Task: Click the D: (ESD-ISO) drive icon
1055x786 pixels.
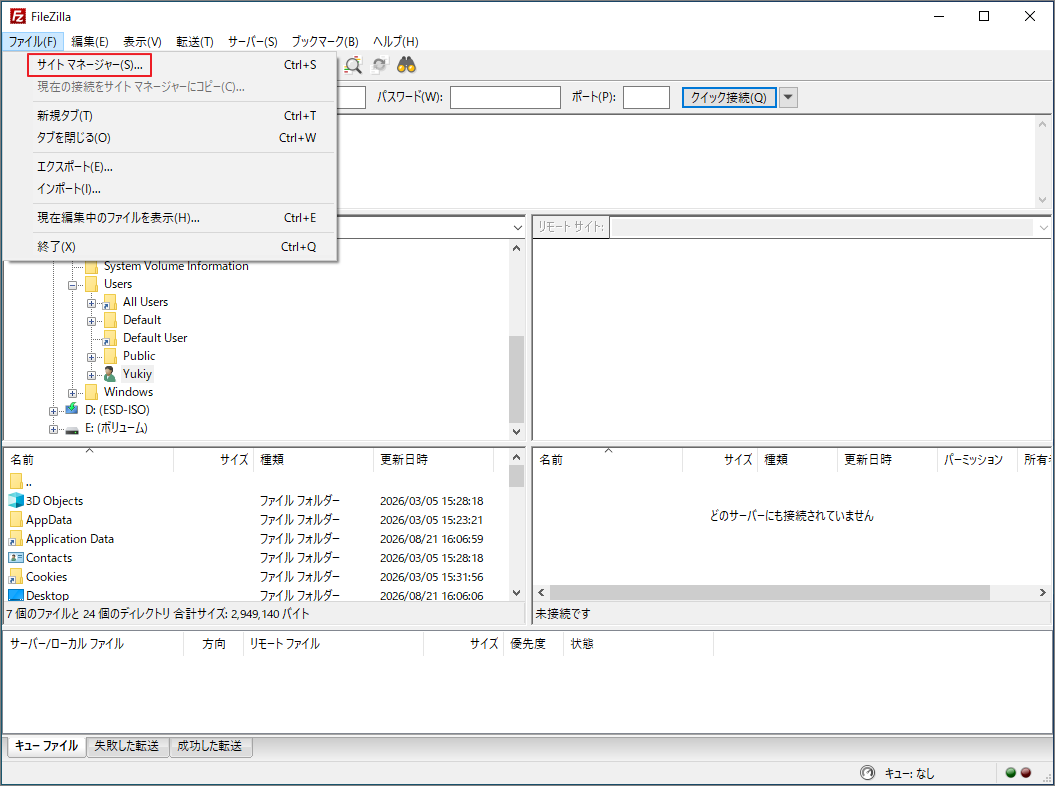Action: point(72,409)
